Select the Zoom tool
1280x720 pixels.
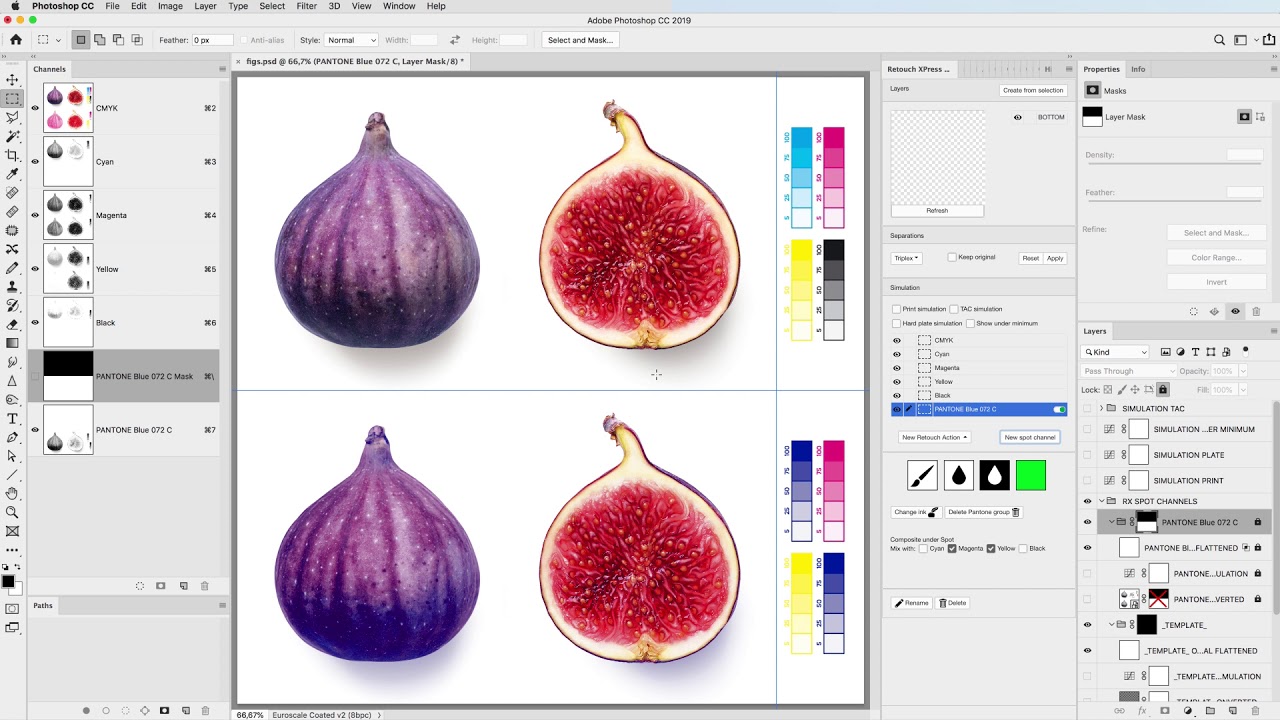(x=12, y=512)
